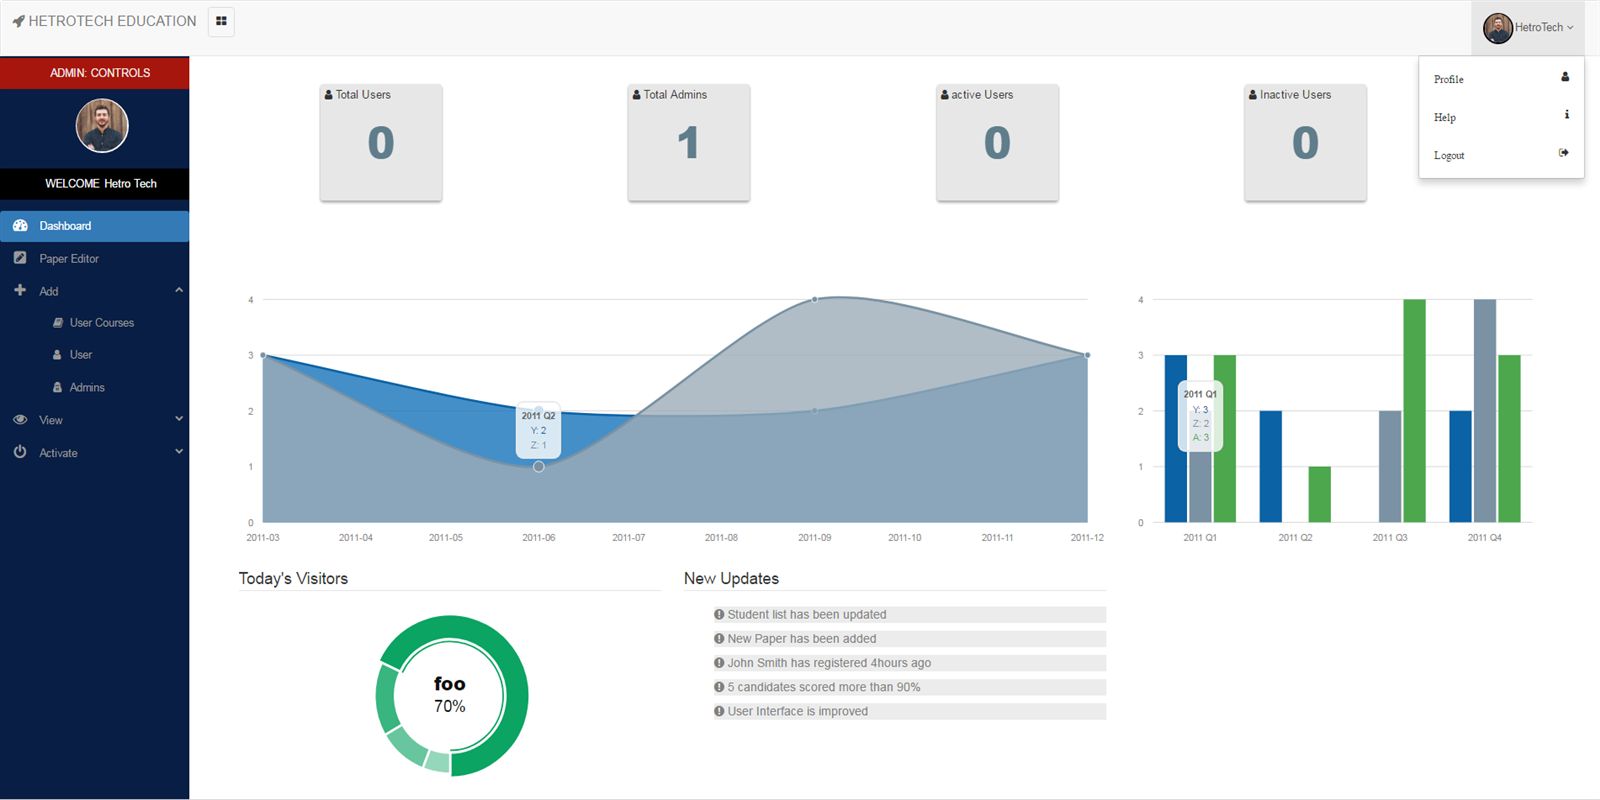The image size is (1600, 800).
Task: Expand the Activate submenu chevron
Action: (179, 451)
